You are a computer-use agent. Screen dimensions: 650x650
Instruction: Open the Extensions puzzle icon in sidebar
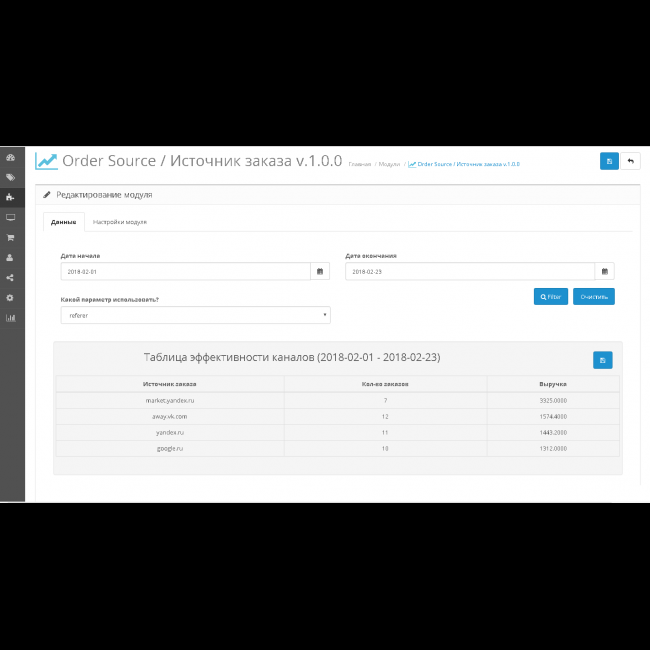point(10,197)
